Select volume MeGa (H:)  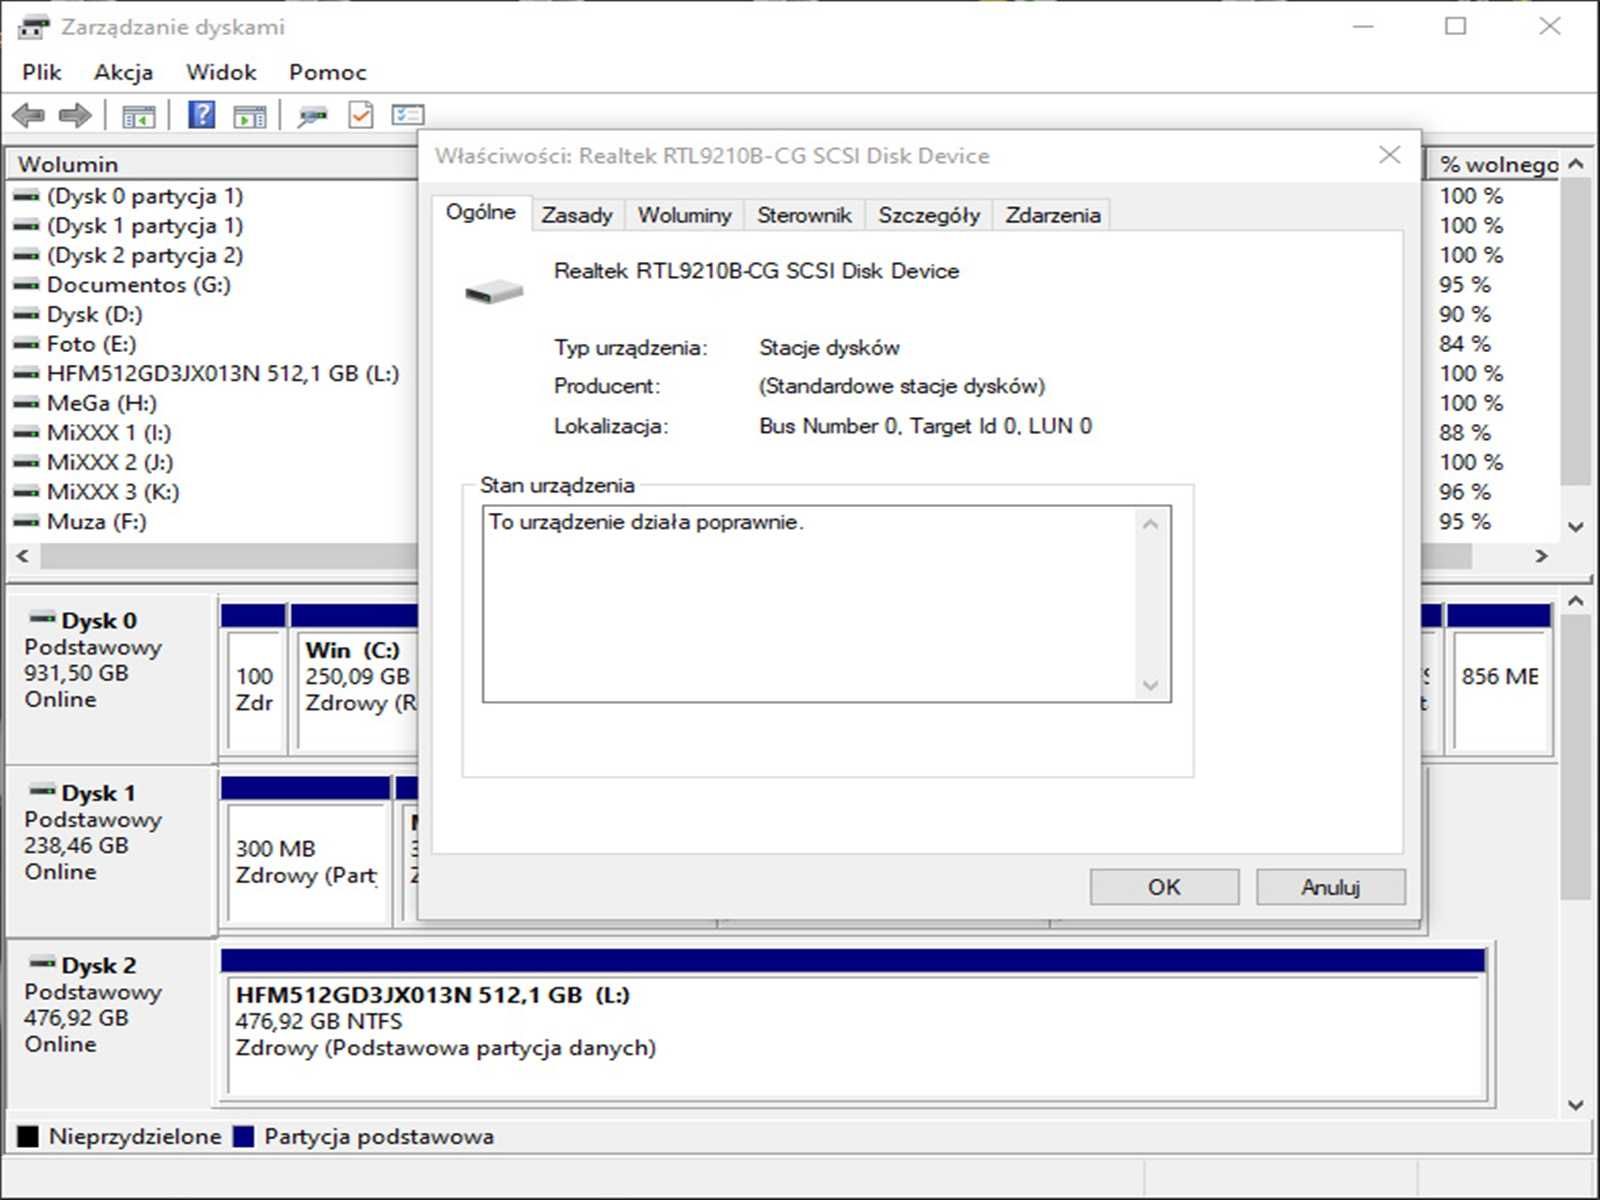pyautogui.click(x=101, y=403)
